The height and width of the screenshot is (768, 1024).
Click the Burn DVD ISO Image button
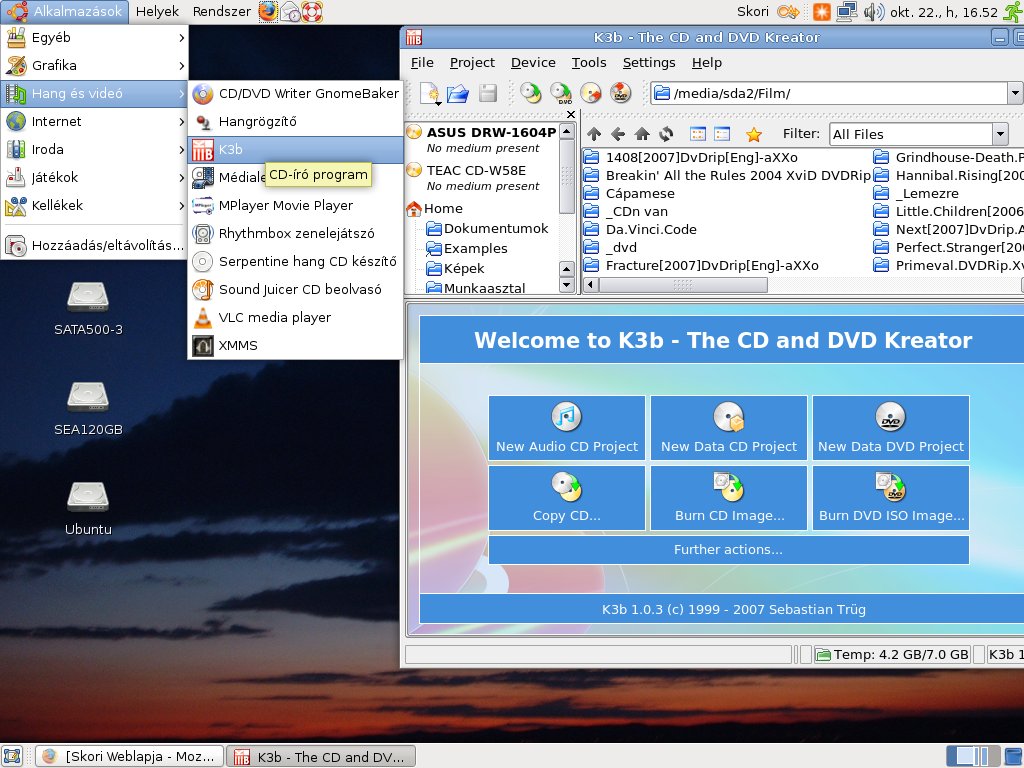coord(891,498)
